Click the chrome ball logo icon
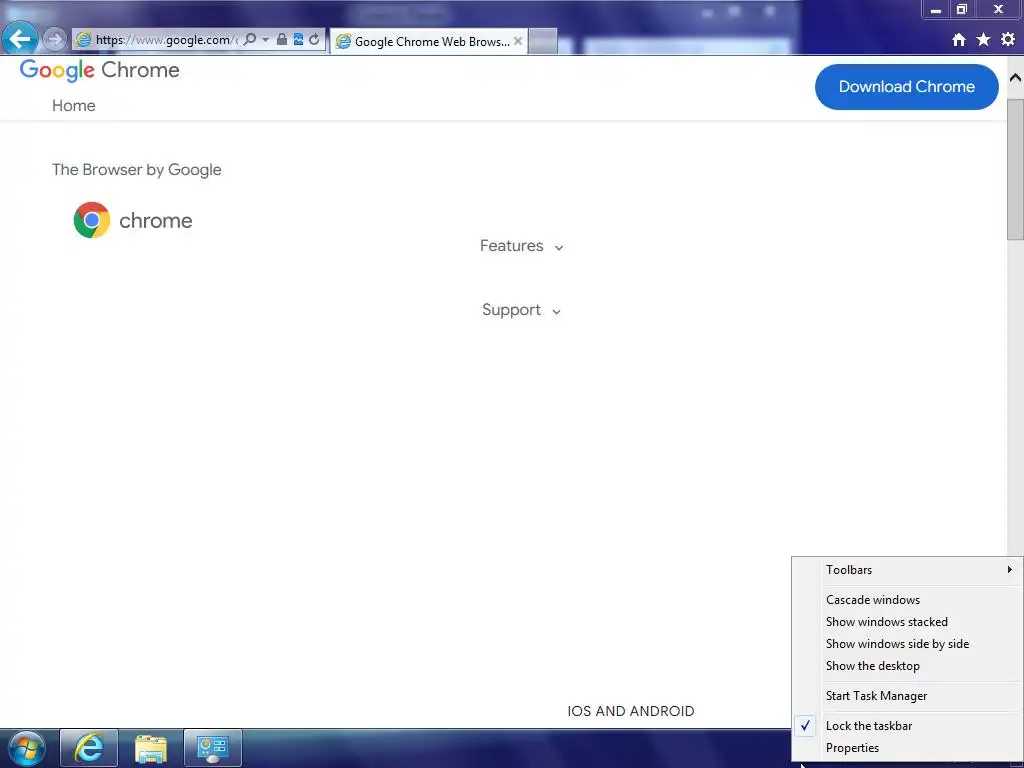 coord(91,220)
